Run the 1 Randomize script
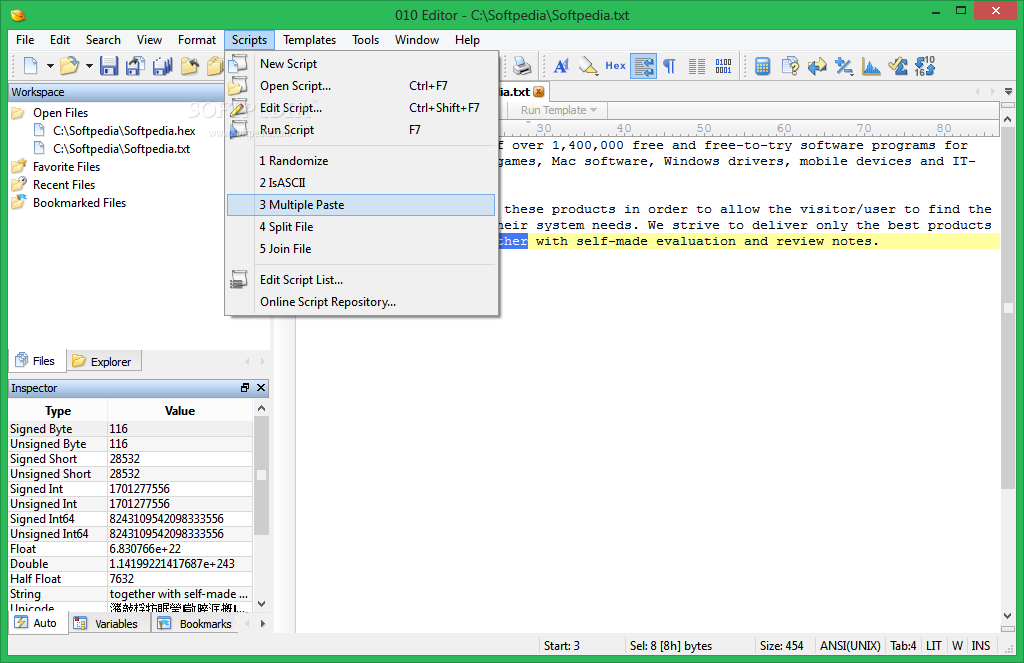This screenshot has width=1024, height=663. click(x=361, y=161)
